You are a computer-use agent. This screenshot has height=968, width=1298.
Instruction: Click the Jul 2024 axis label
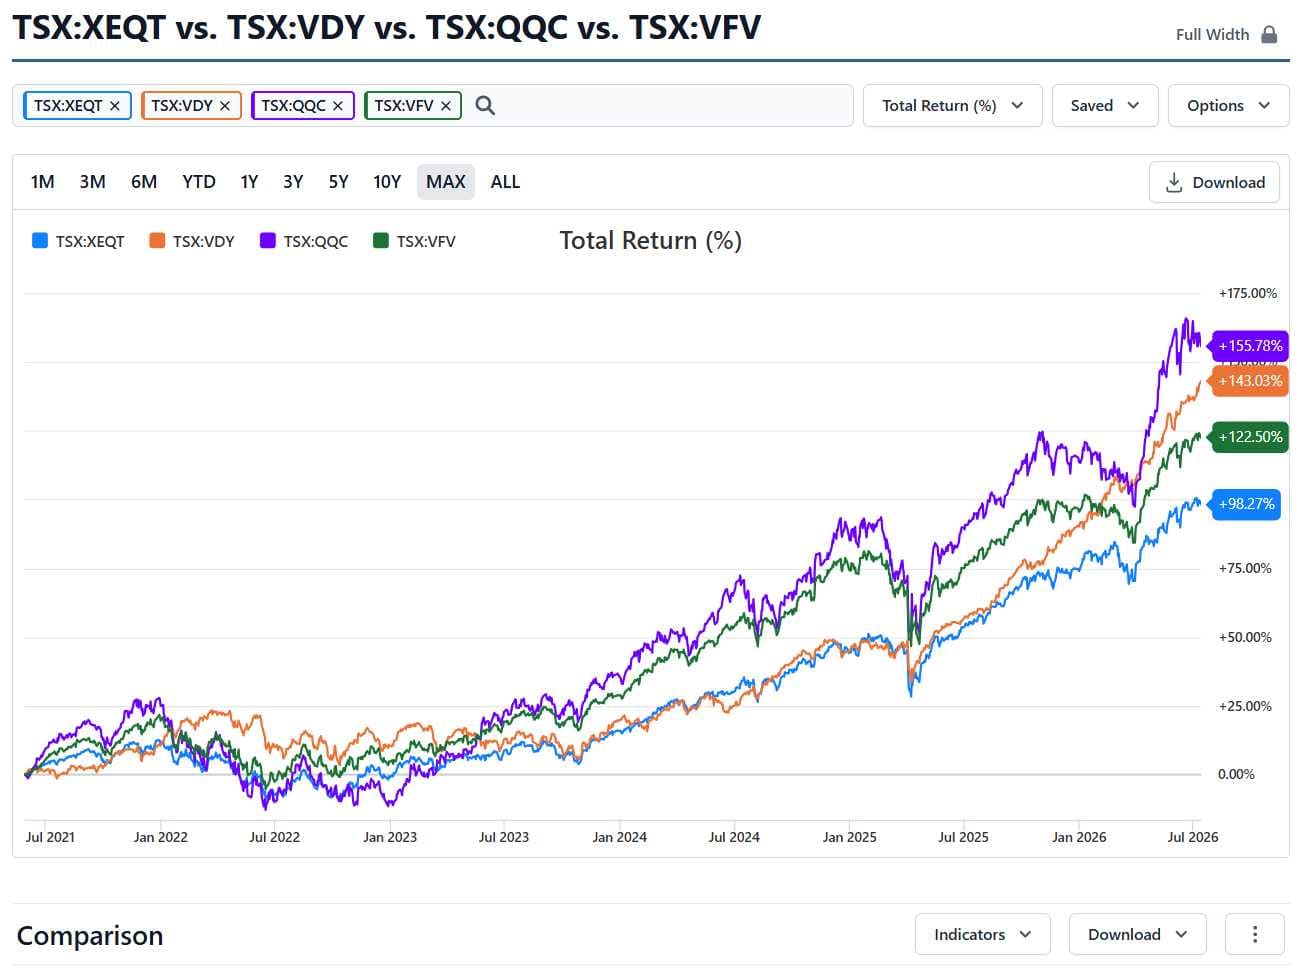point(734,837)
